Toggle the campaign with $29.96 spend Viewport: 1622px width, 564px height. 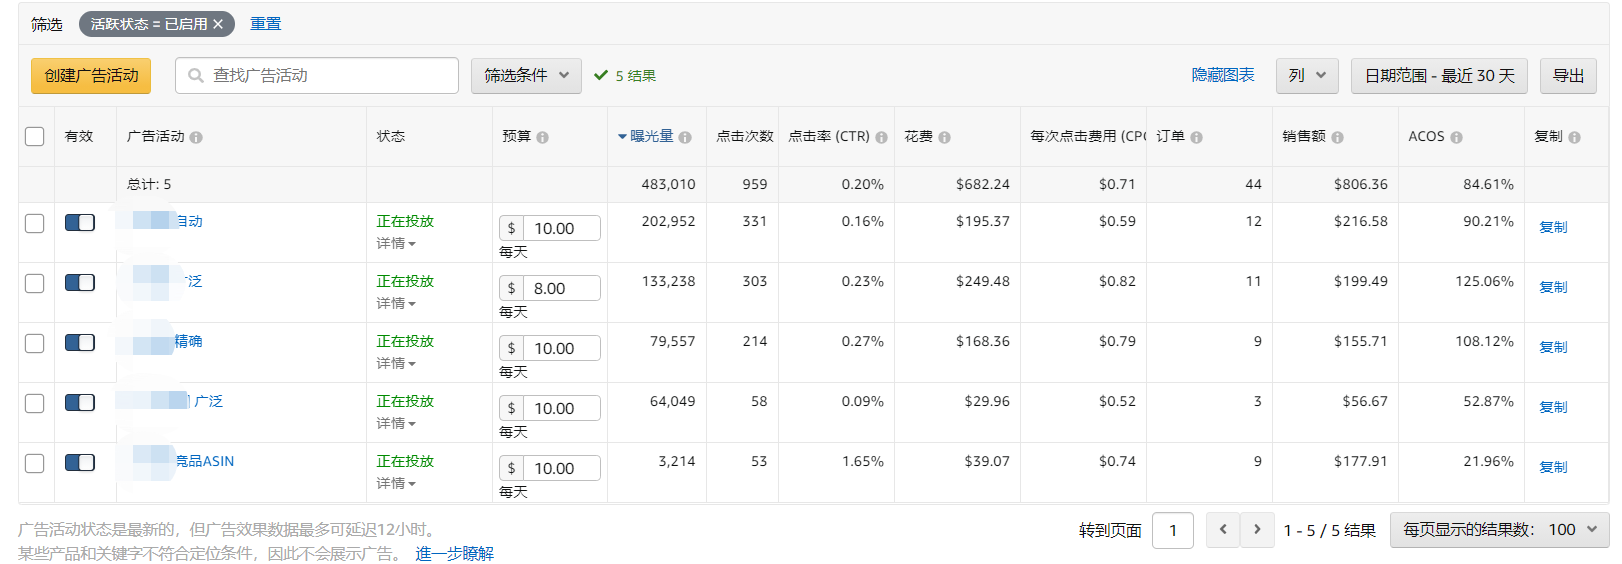click(x=80, y=402)
